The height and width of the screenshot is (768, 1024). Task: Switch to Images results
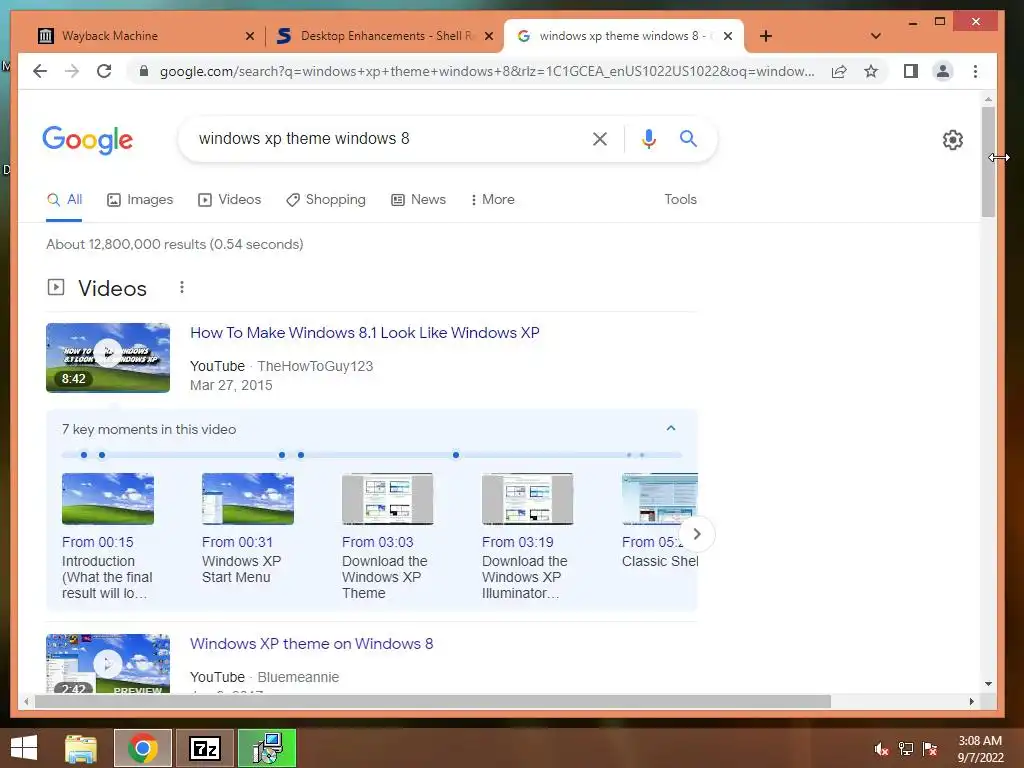[140, 200]
